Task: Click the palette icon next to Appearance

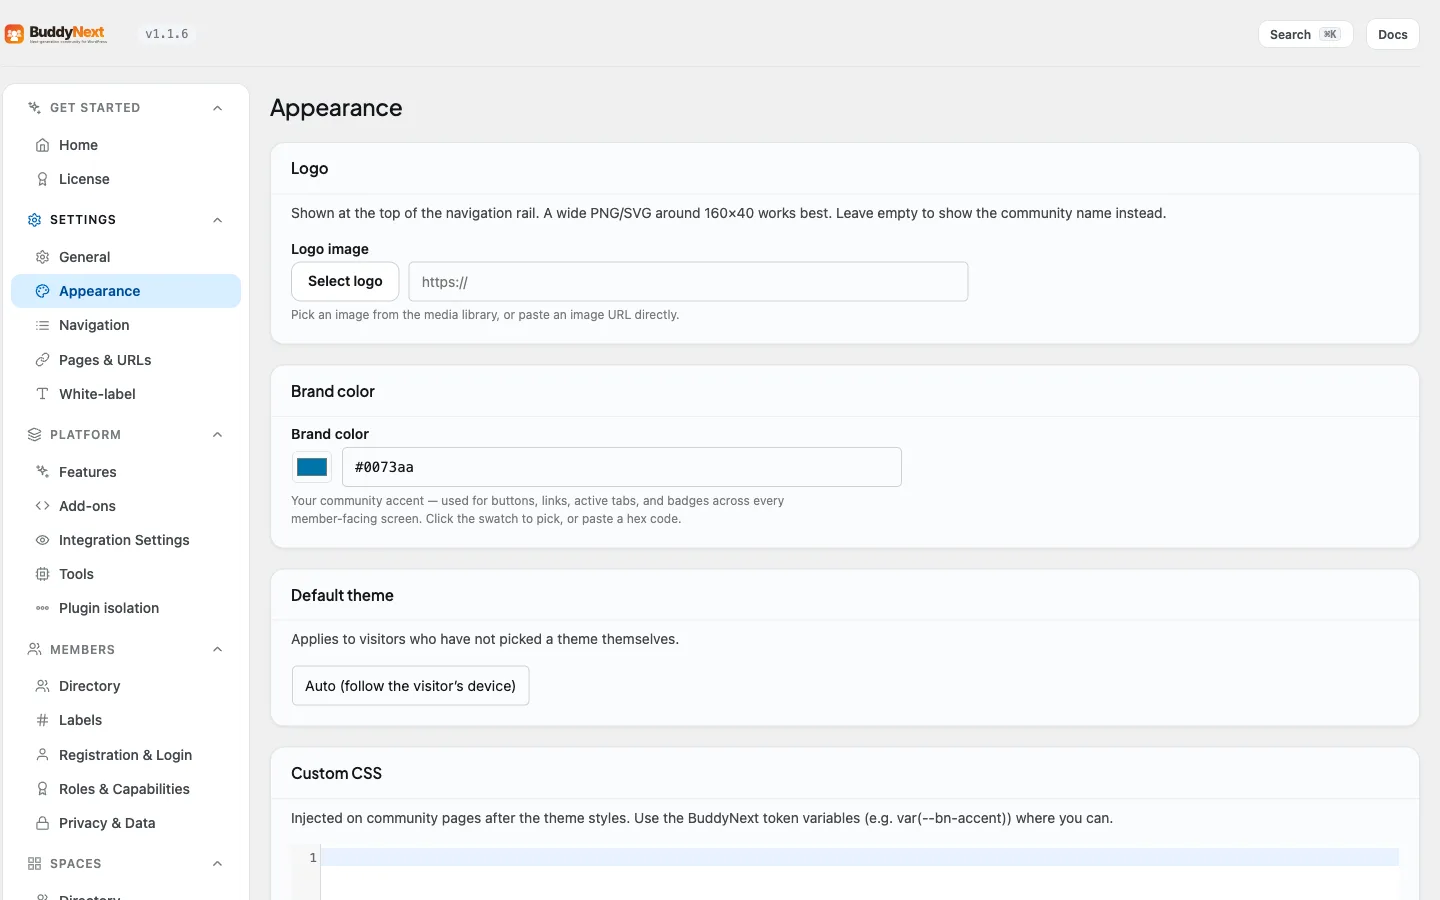Action: pos(42,291)
